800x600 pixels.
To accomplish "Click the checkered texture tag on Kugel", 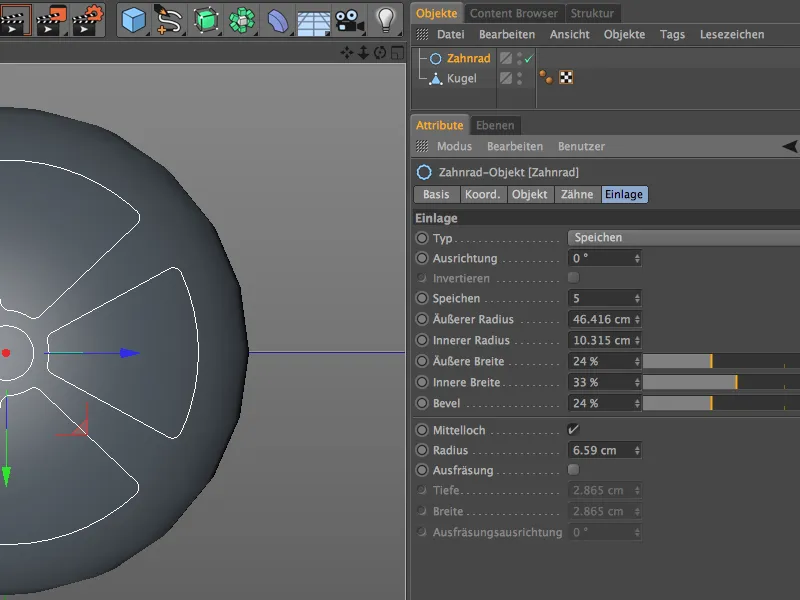I will coord(566,78).
